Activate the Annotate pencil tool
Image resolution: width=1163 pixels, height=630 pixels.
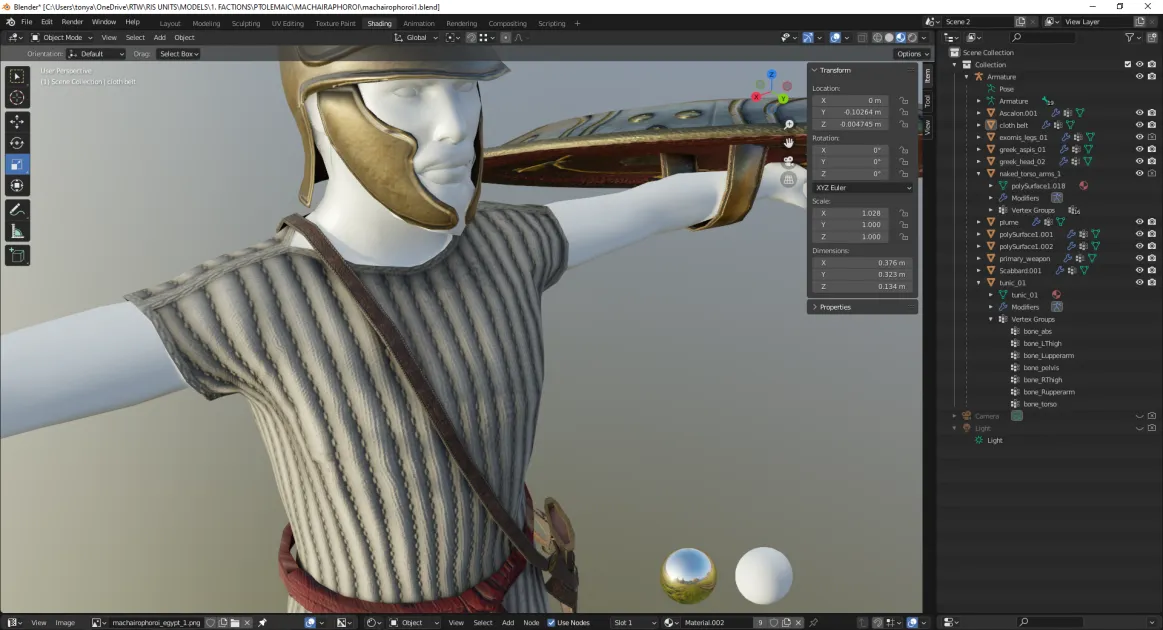click(x=17, y=210)
